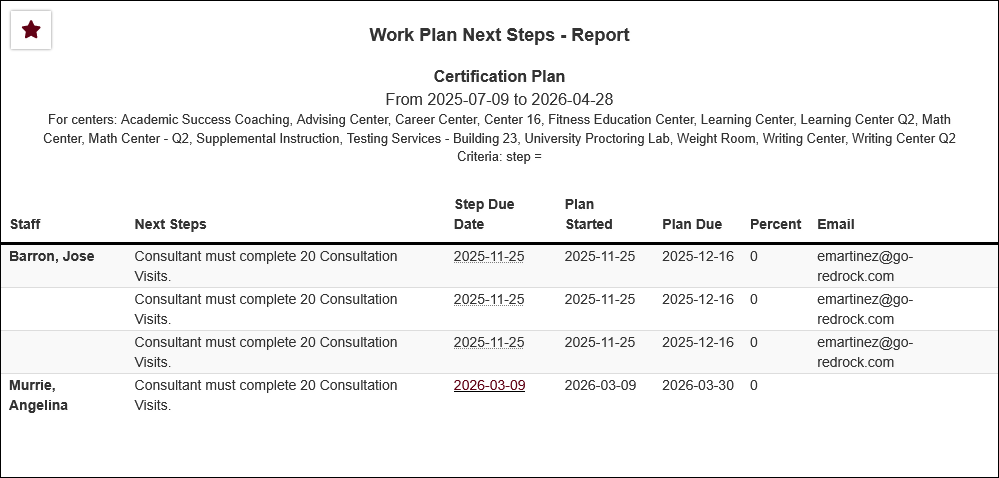
Task: Sort by the Percent column header
Action: click(775, 224)
